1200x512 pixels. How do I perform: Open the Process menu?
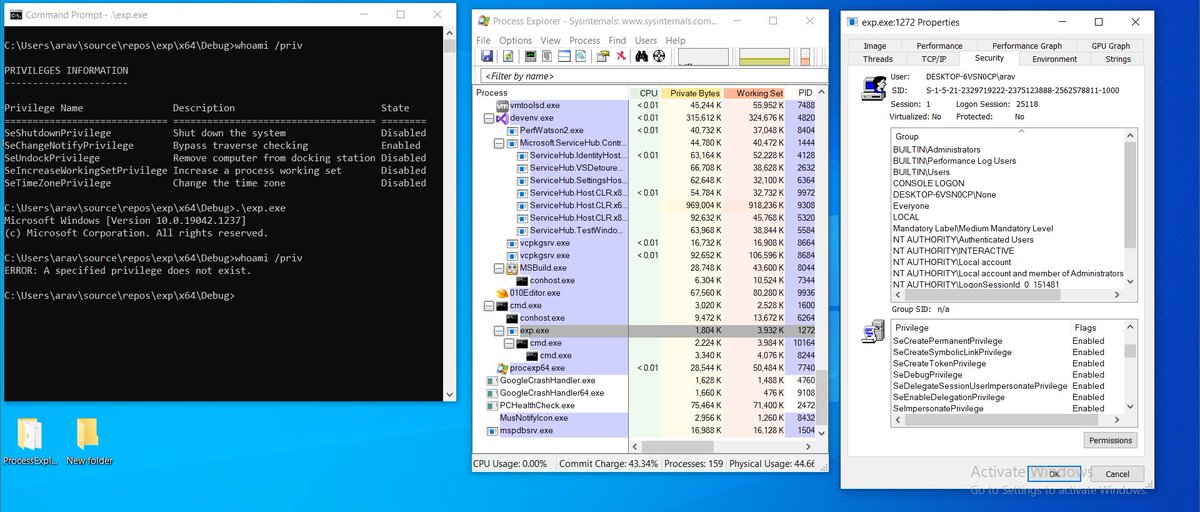pyautogui.click(x=585, y=40)
